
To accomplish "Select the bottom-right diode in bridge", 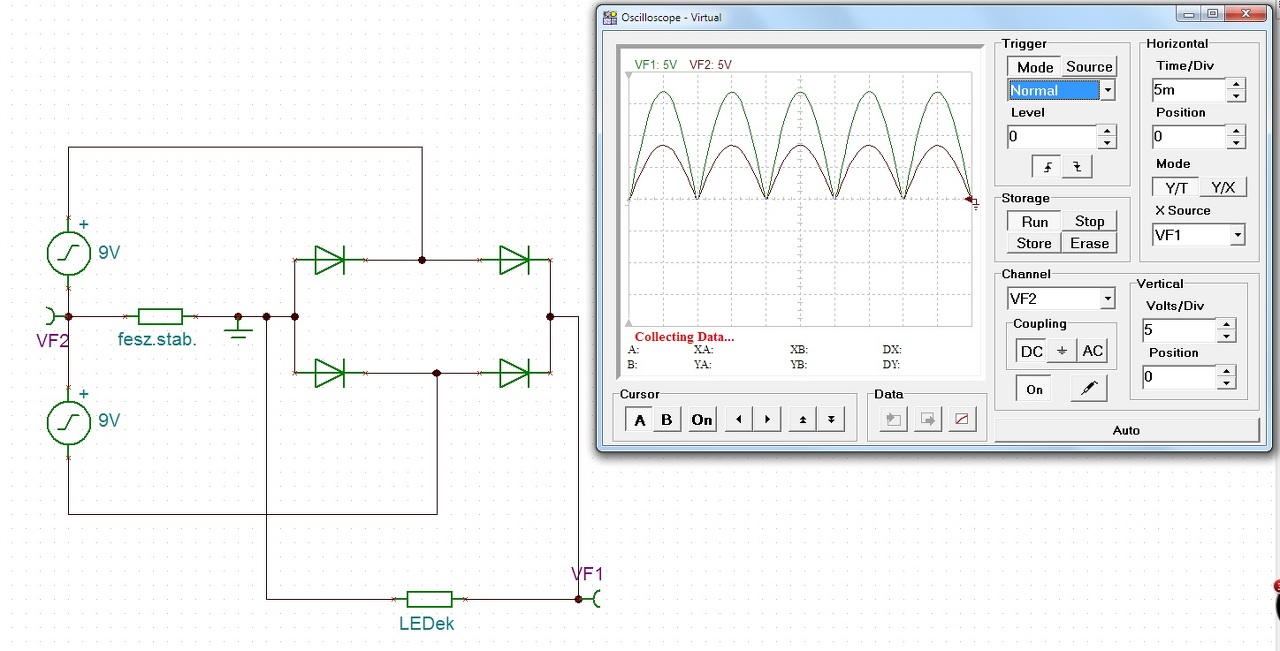I will coord(514,373).
